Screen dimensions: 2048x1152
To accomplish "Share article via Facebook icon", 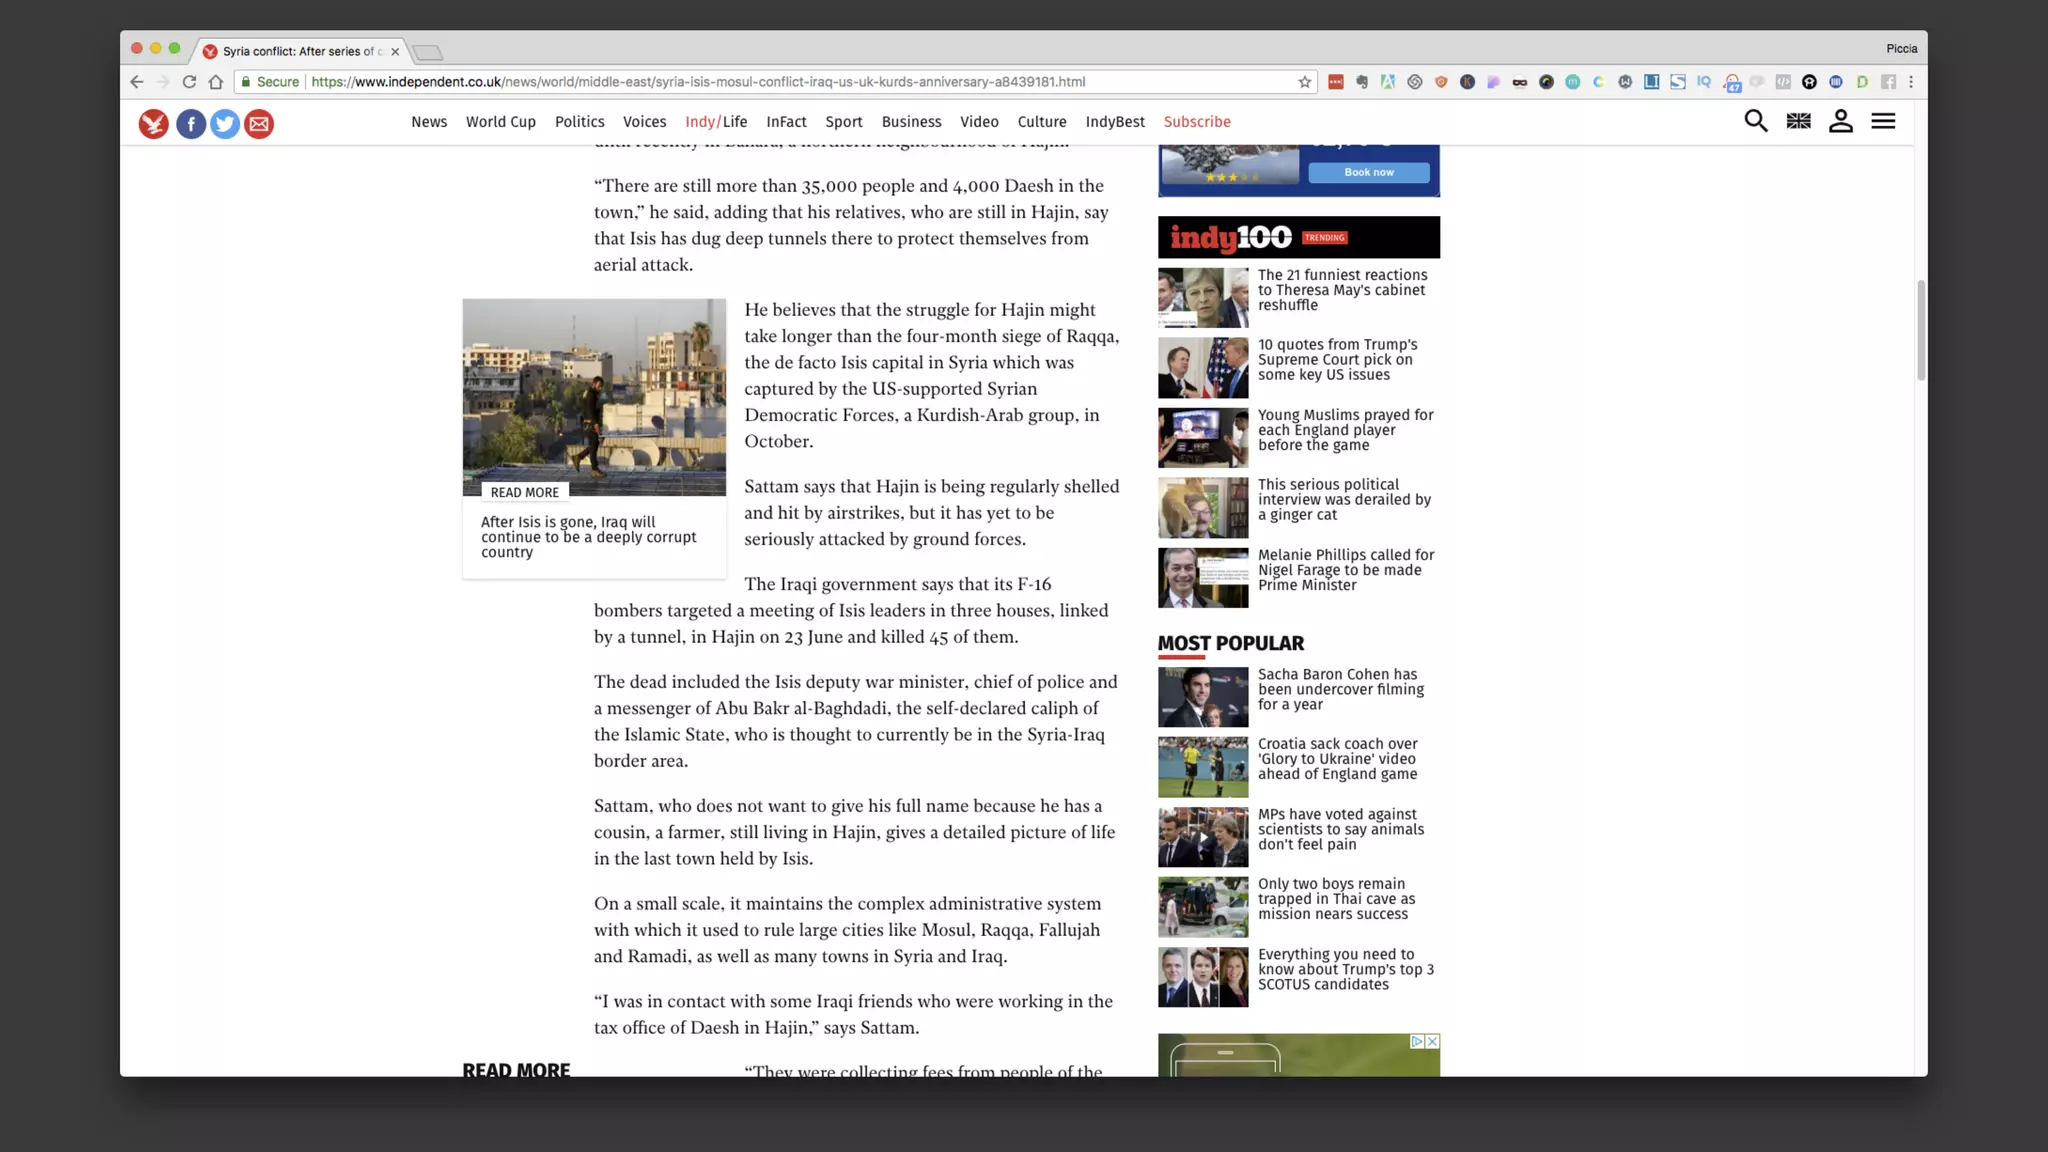I will (x=191, y=123).
